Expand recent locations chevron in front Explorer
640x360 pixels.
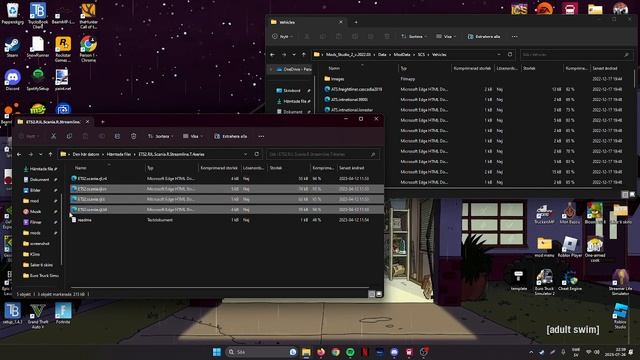coord(40,154)
